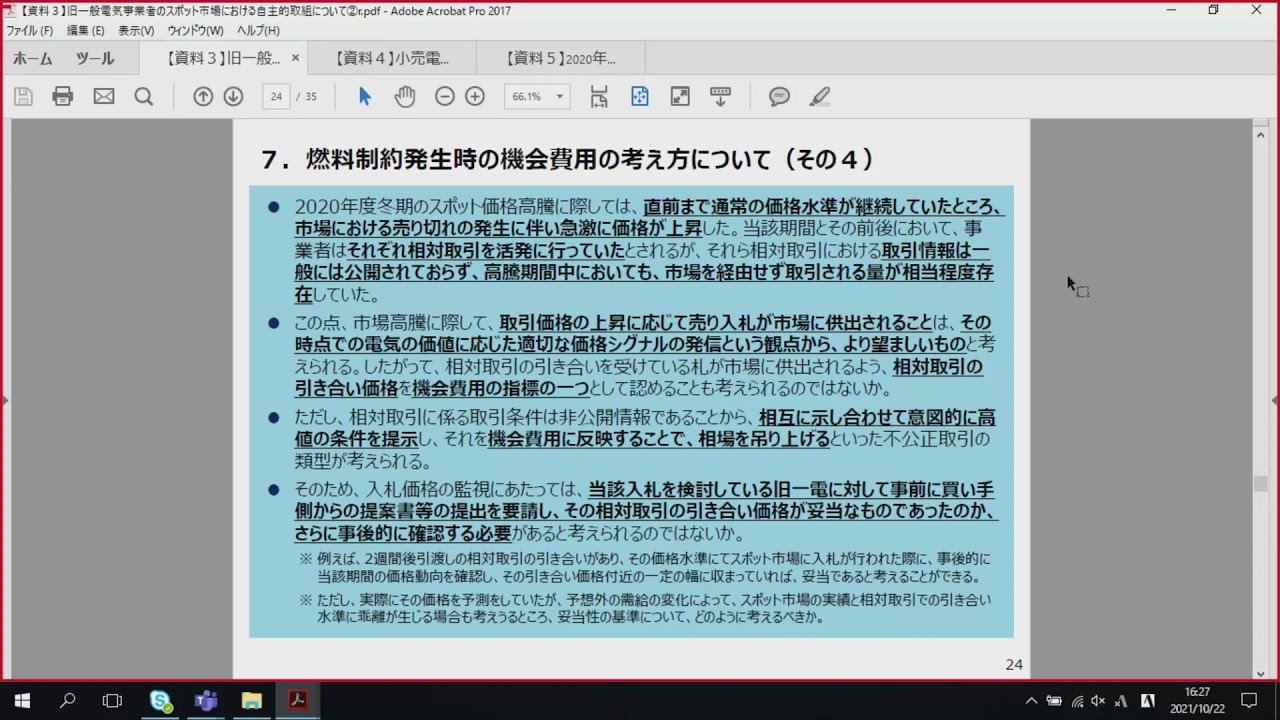
Task: Open the Windows Start menu
Action: click(22, 701)
